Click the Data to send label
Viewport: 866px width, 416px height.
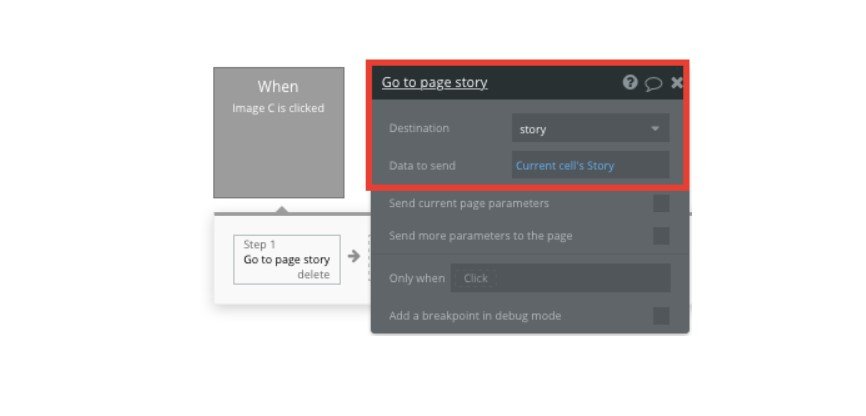point(422,166)
